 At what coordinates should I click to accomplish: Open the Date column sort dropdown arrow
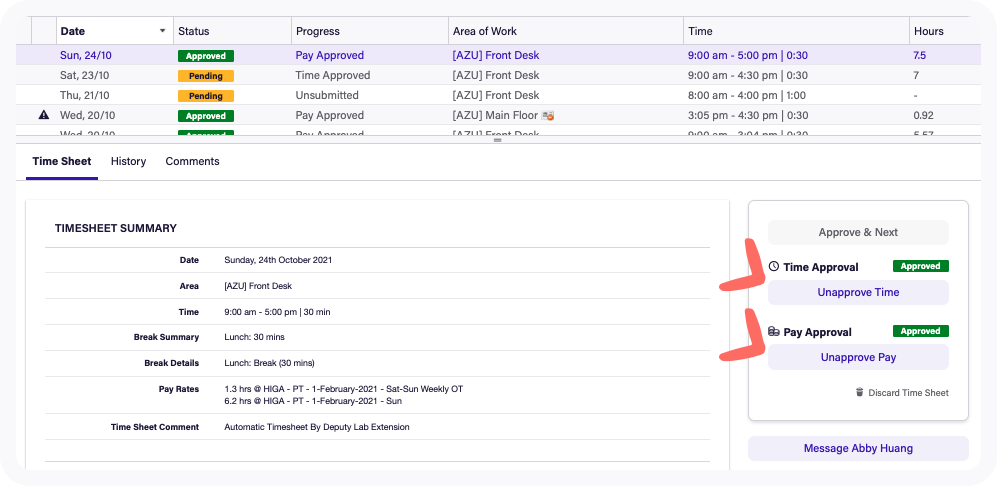(163, 31)
